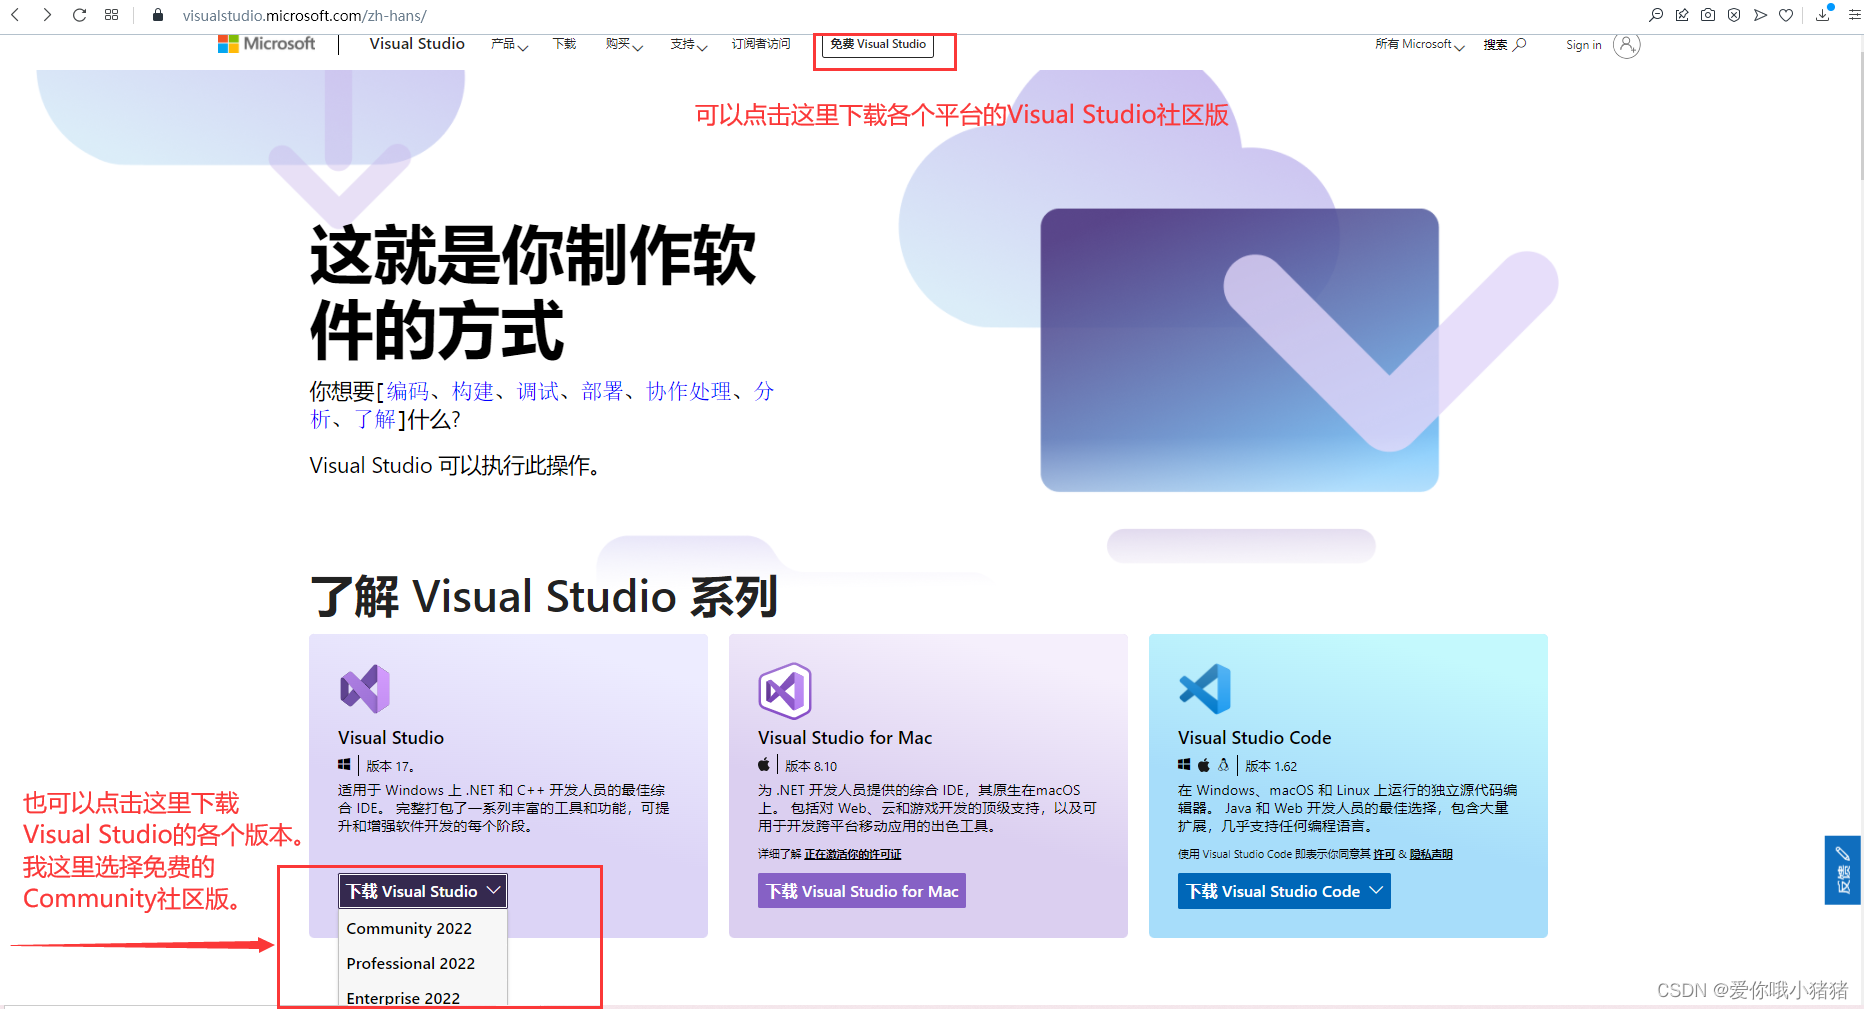Reload the current page
Screen dimensions: 1864x1009
click(x=79, y=15)
